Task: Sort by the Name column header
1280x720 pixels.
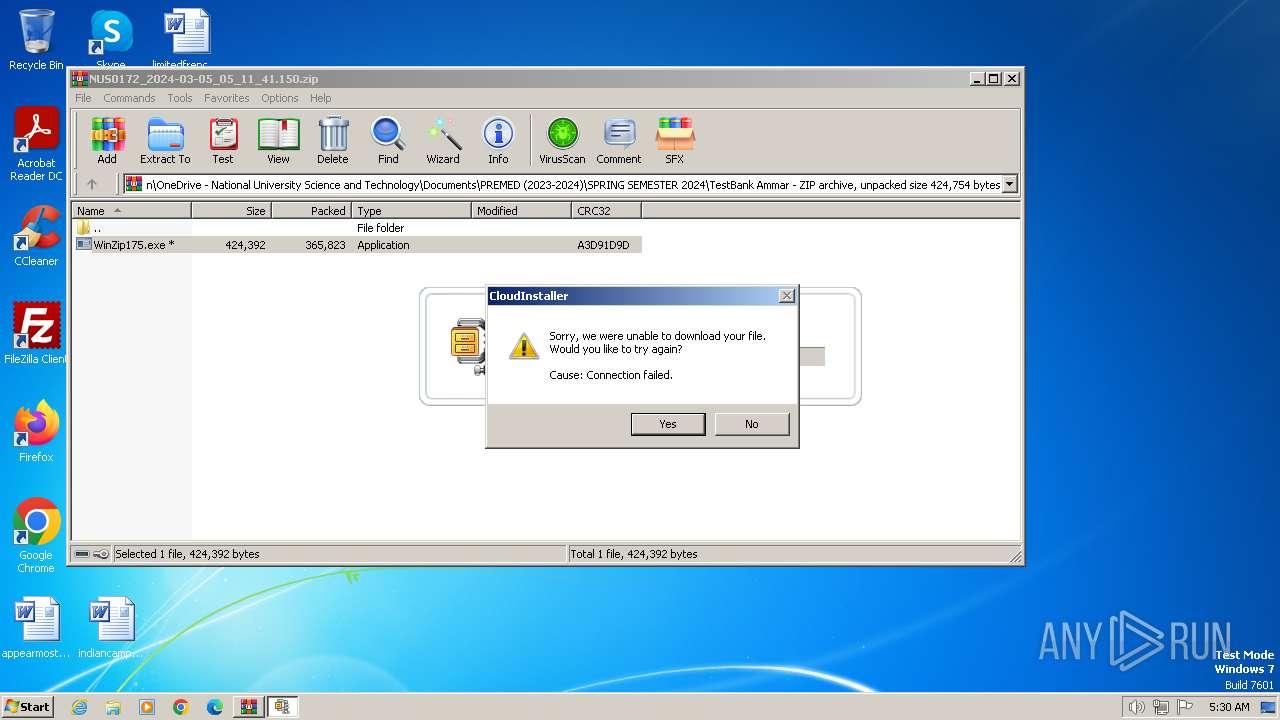Action: pyautogui.click(x=131, y=211)
